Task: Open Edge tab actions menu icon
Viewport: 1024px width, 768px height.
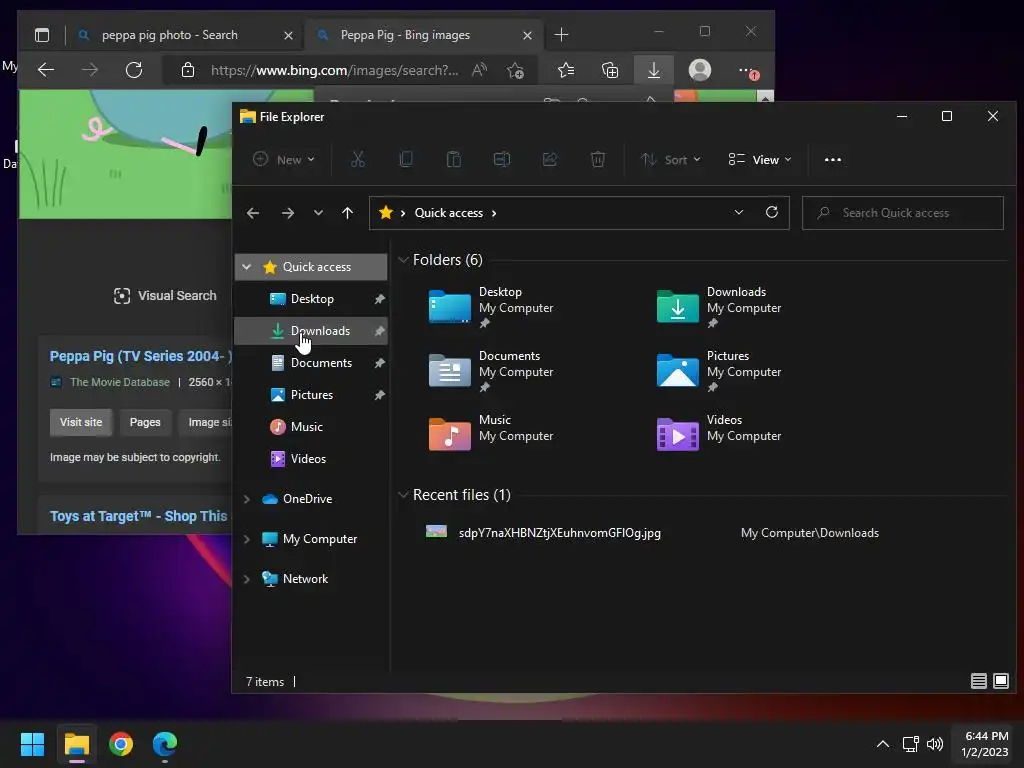Action: pyautogui.click(x=42, y=35)
